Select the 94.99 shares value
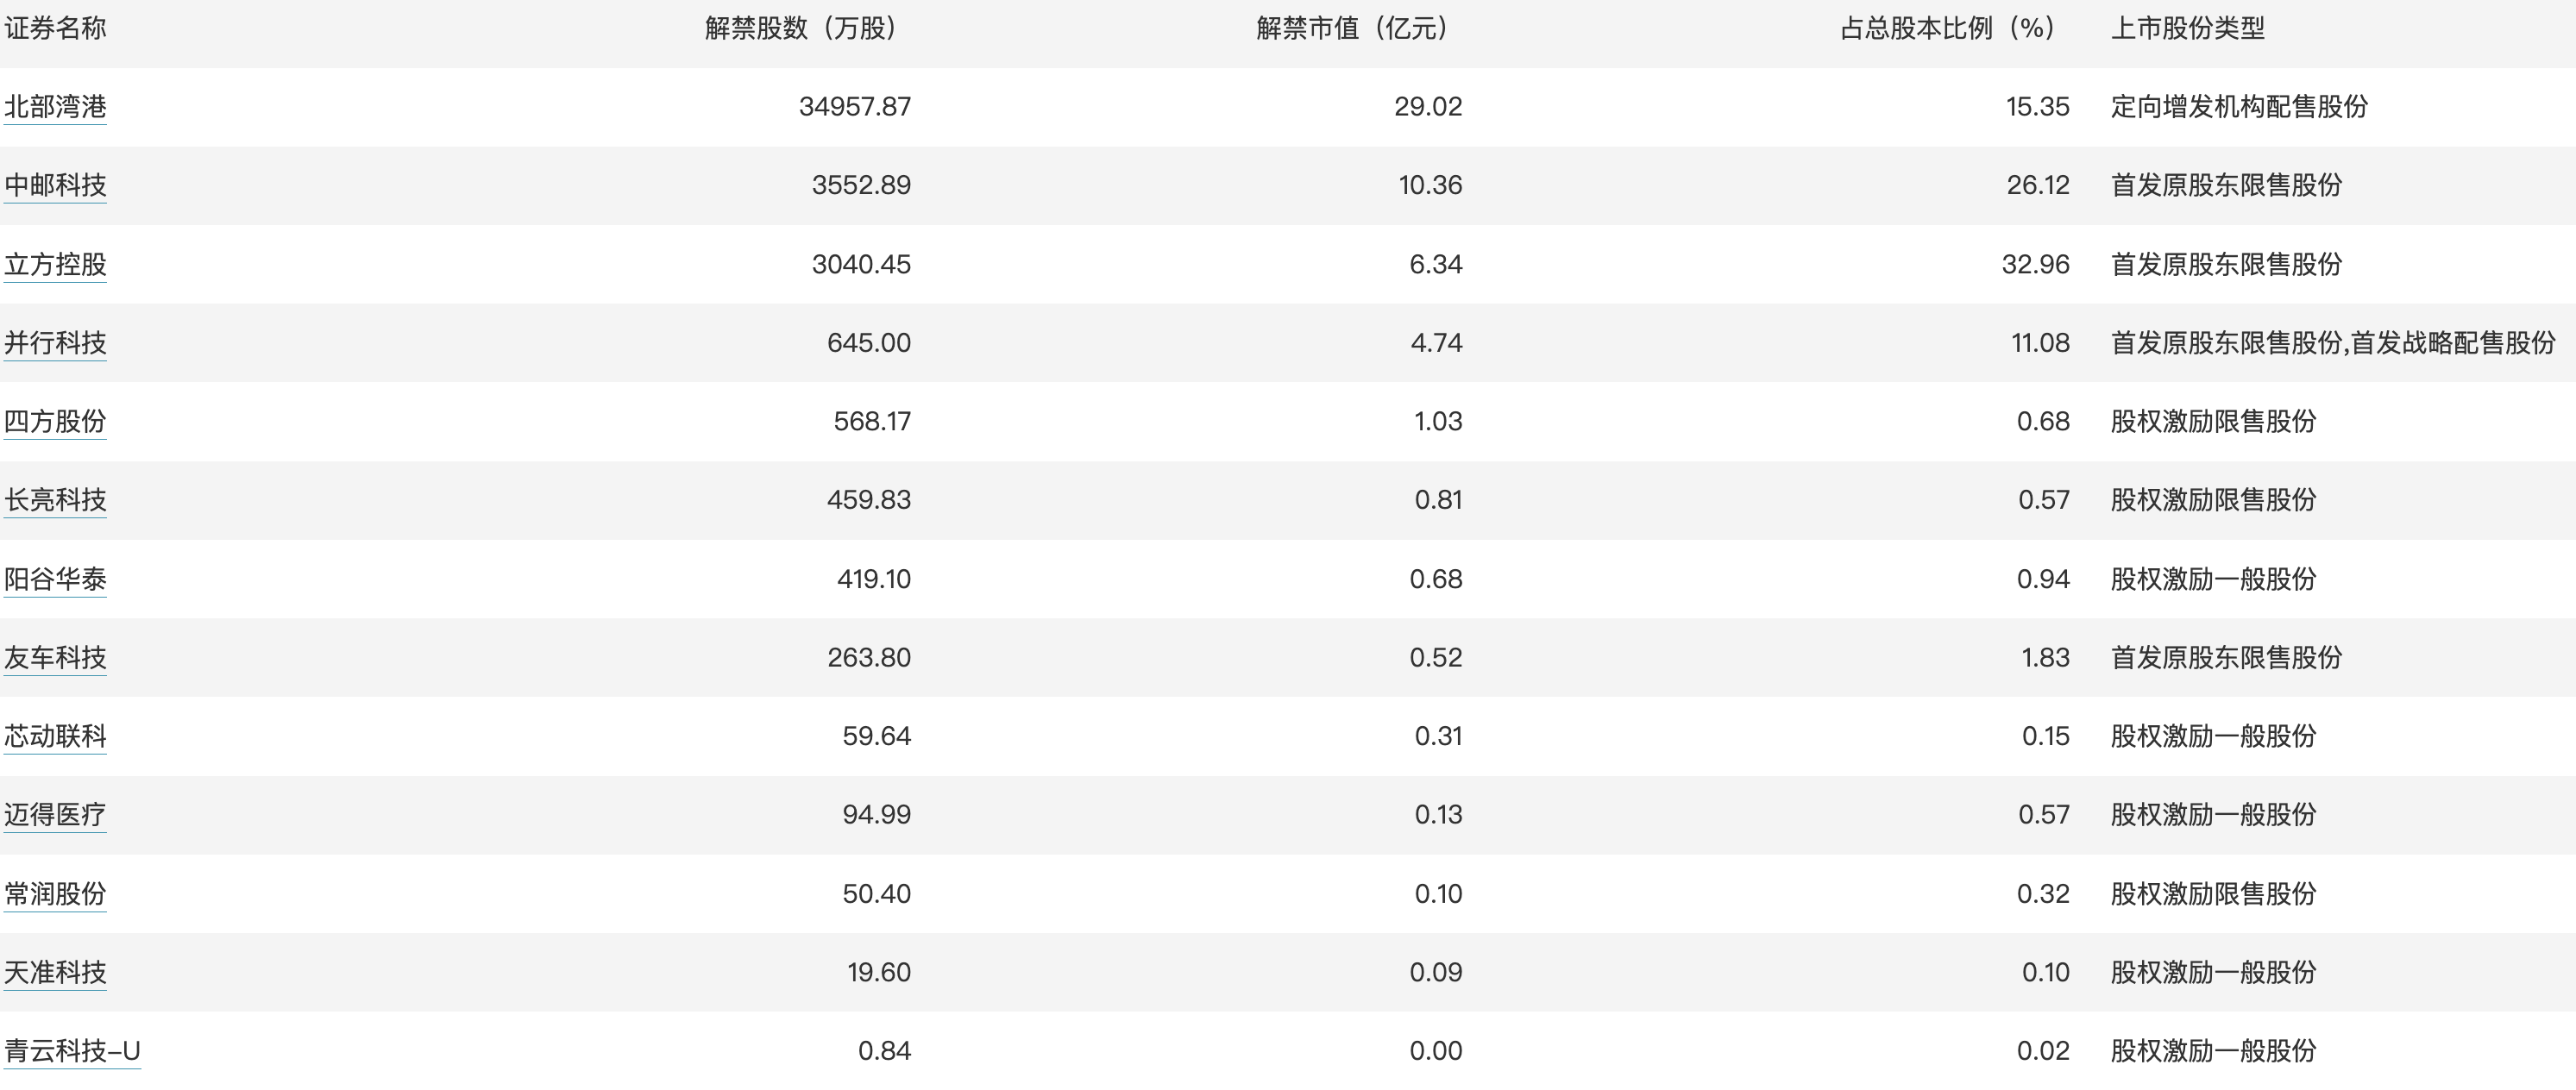The width and height of the screenshot is (2576, 1090). click(x=877, y=814)
